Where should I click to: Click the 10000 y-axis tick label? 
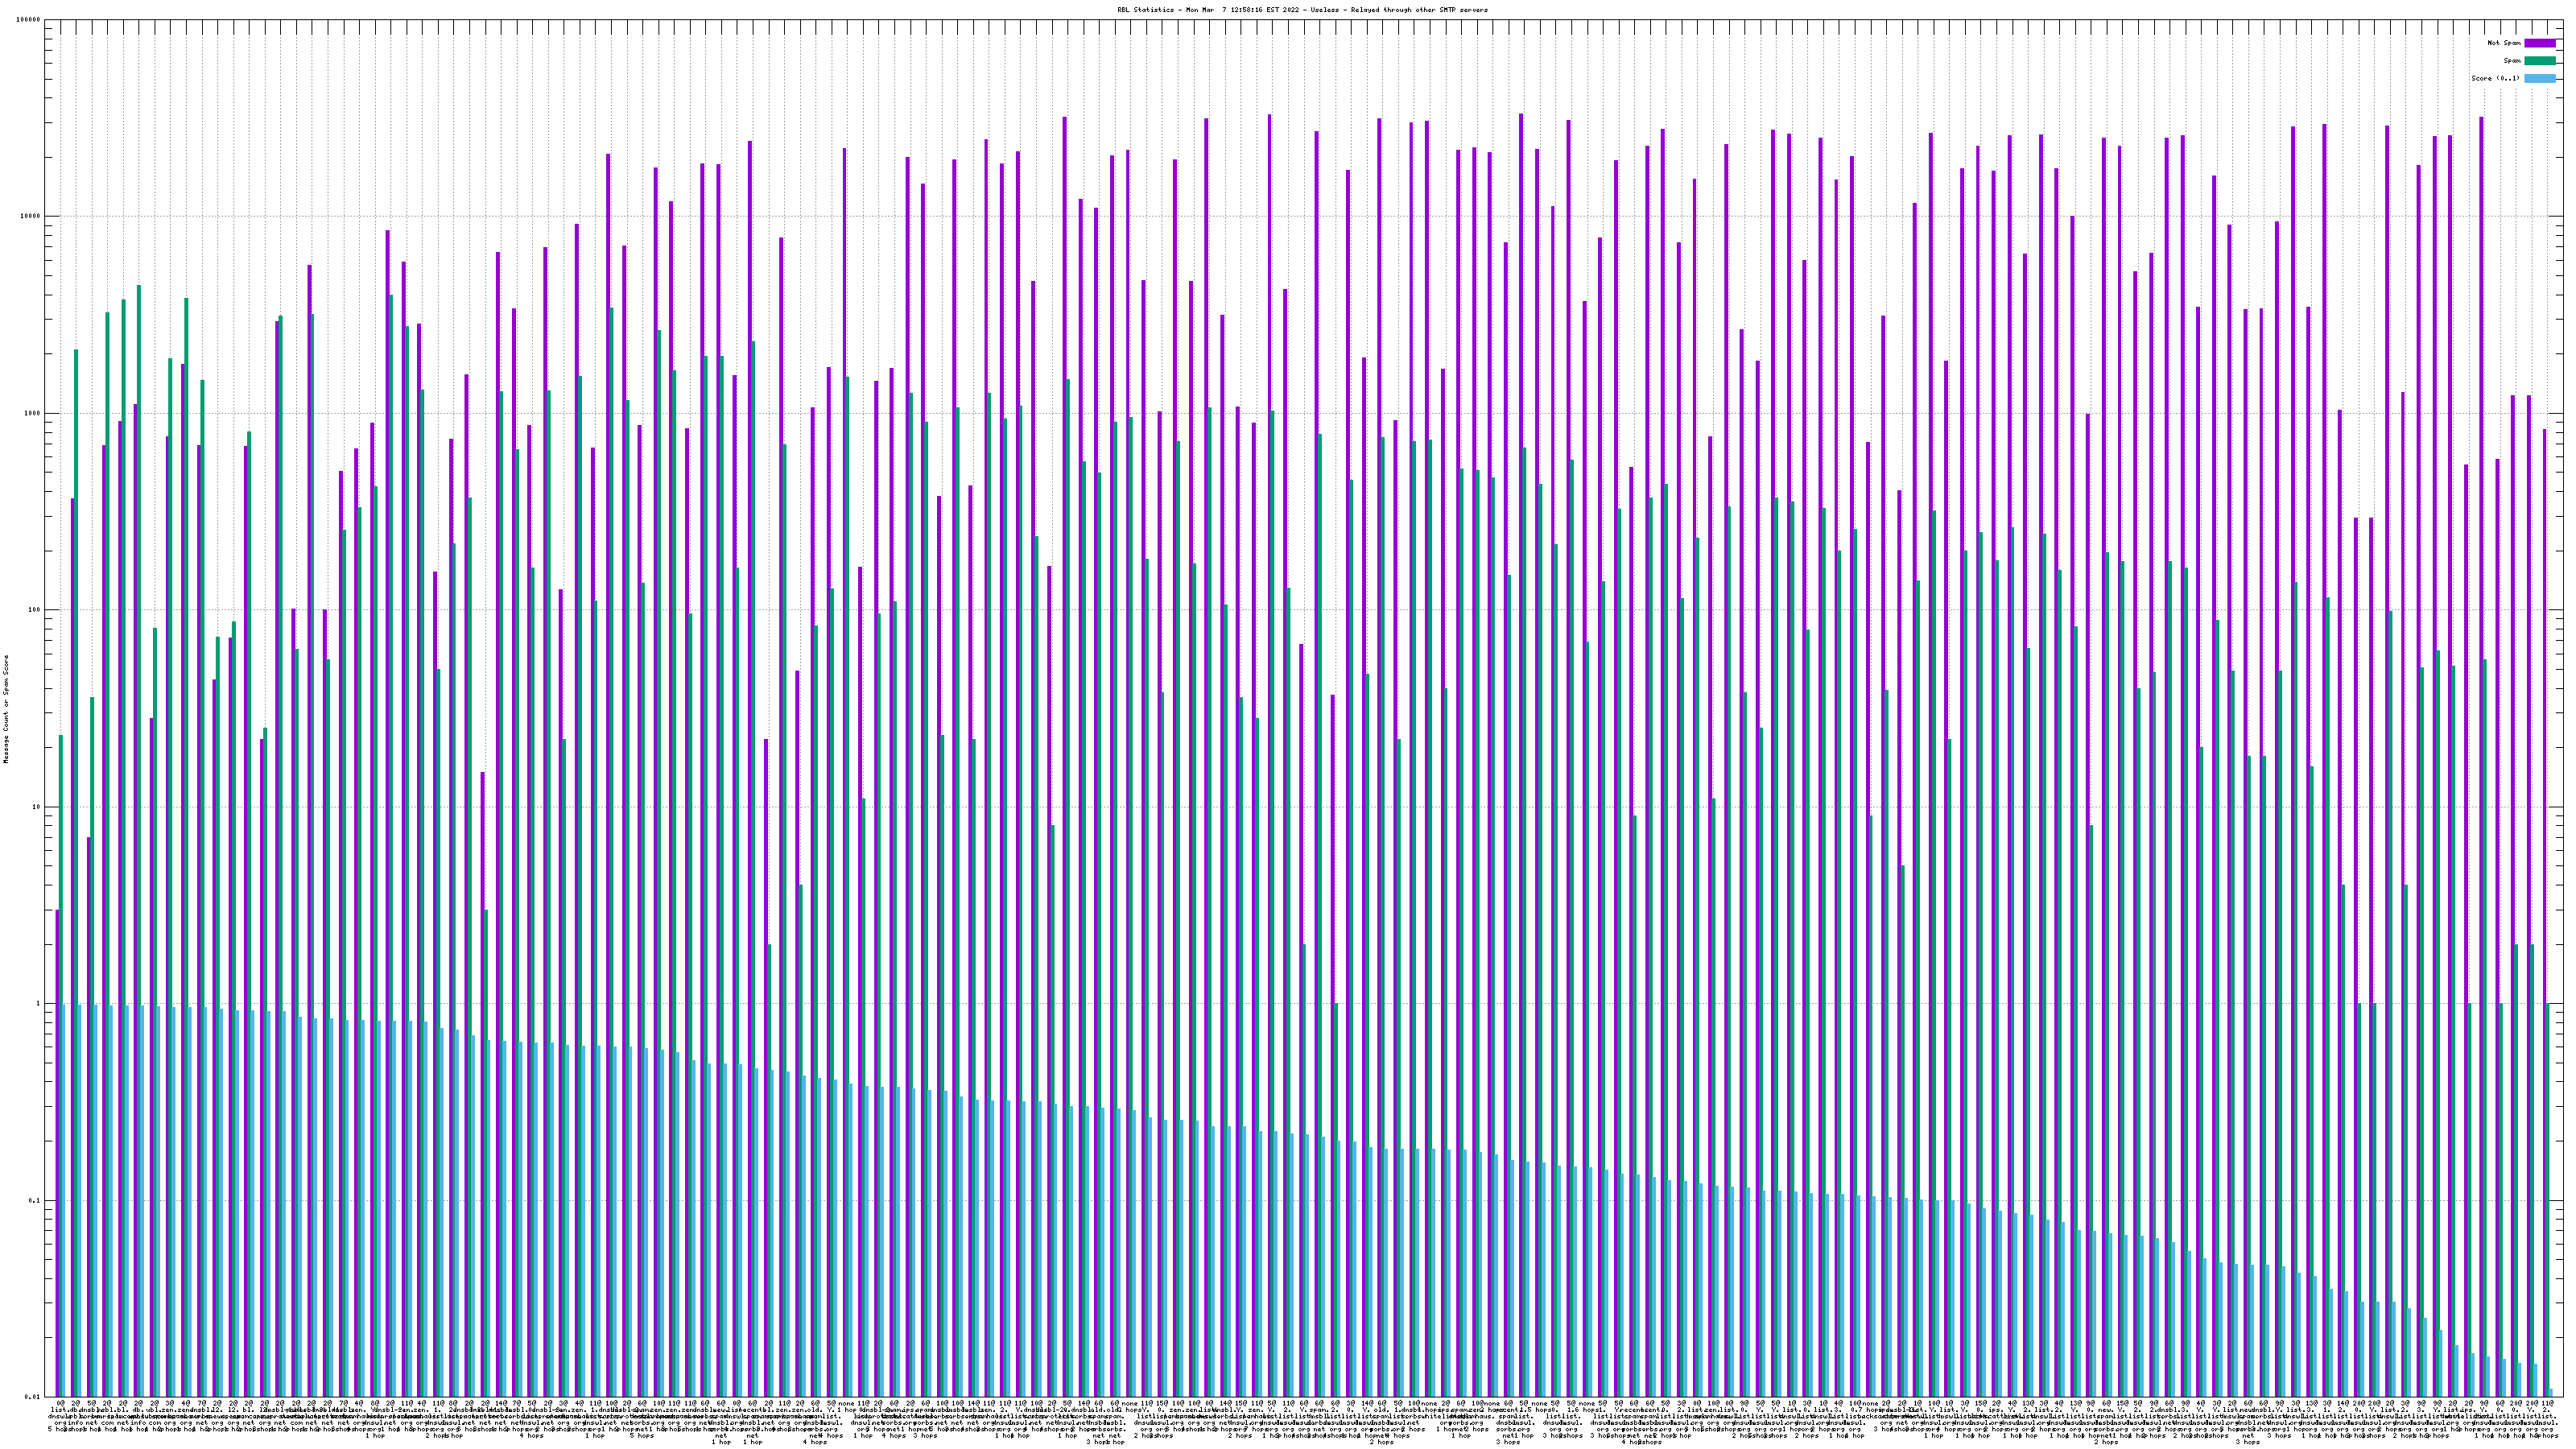[31, 217]
